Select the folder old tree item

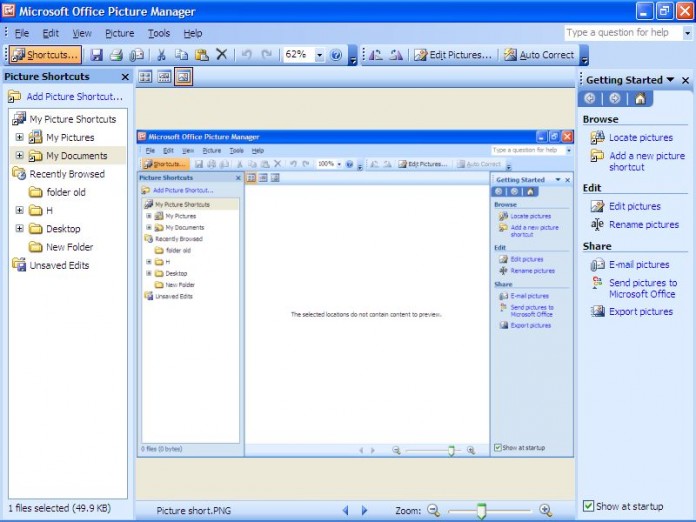point(66,192)
